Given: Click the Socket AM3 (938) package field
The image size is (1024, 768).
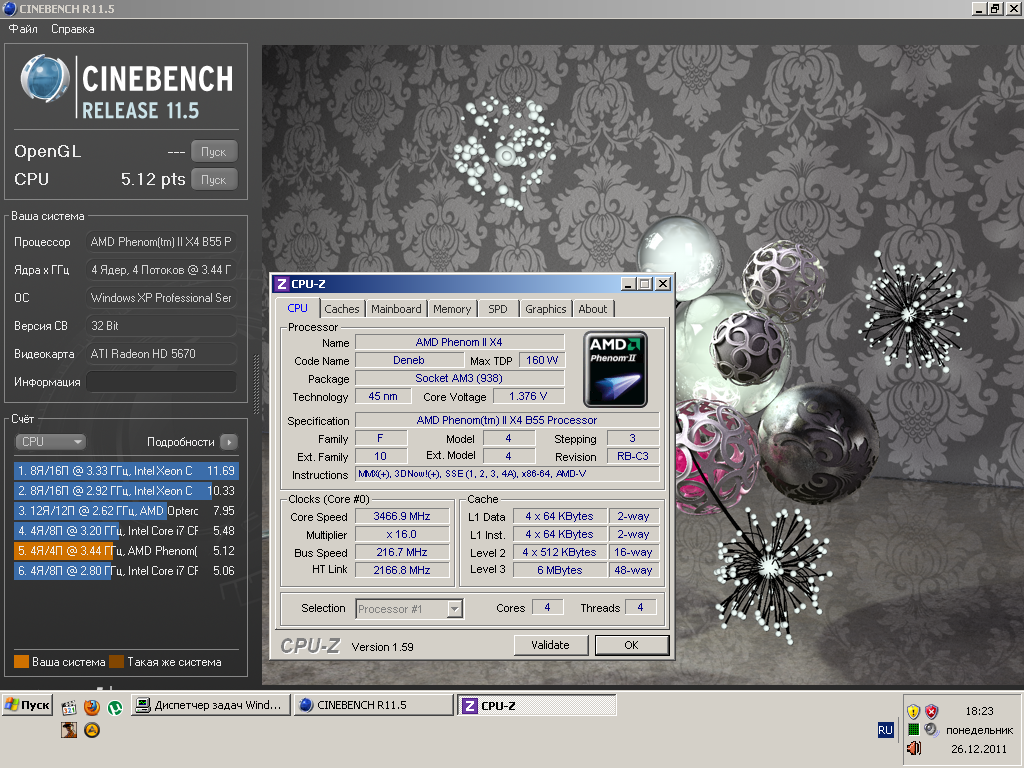Looking at the screenshot, I should click(459, 378).
